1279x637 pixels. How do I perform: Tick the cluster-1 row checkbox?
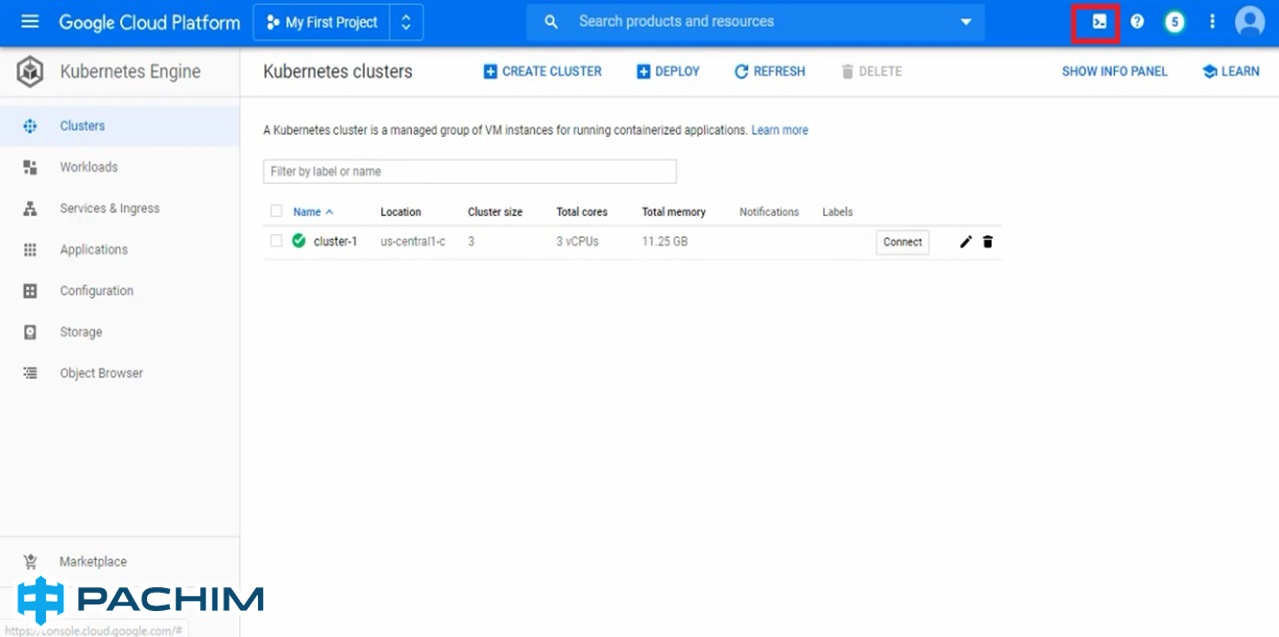click(x=276, y=241)
